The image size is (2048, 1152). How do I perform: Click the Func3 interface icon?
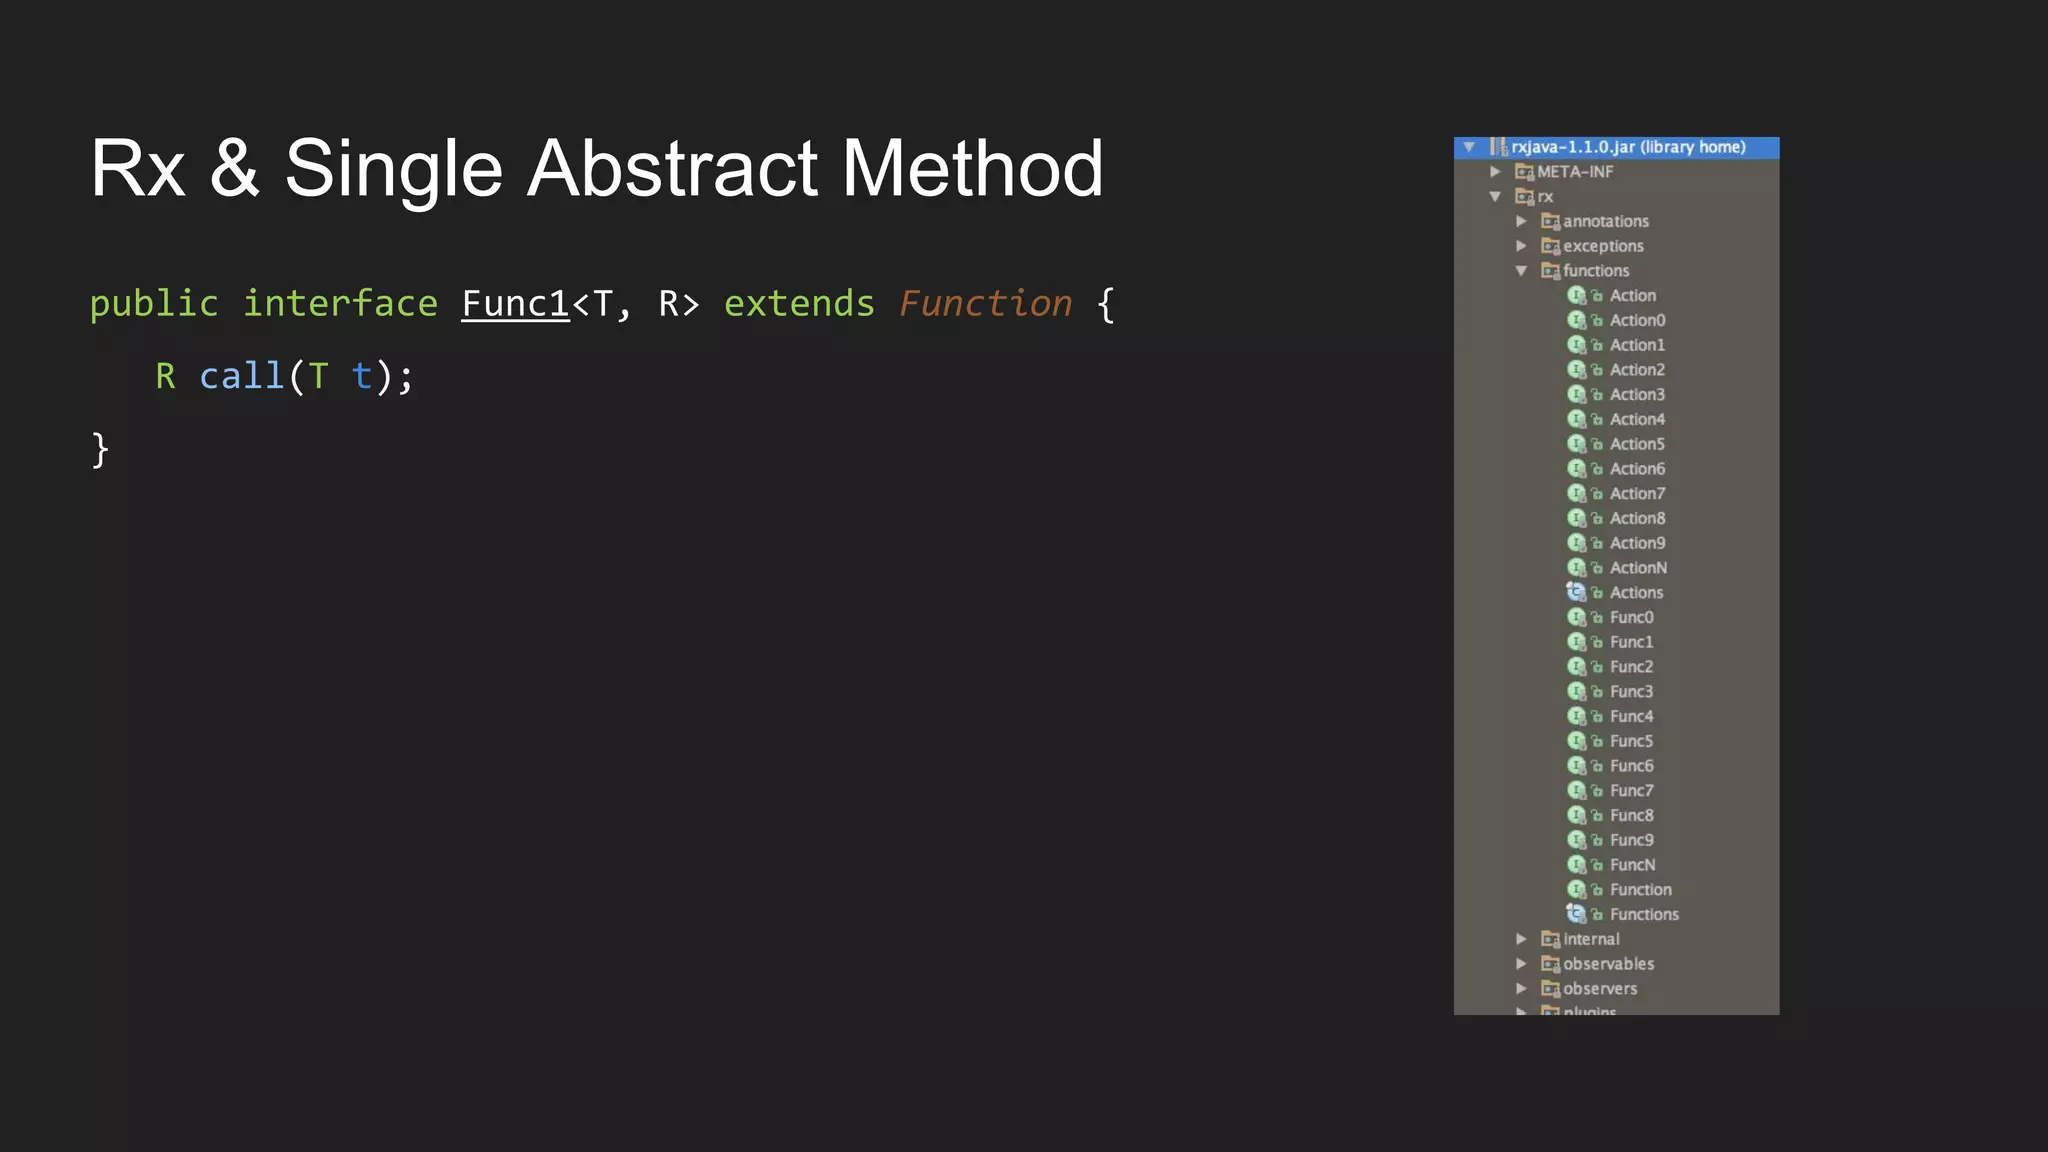tap(1577, 692)
